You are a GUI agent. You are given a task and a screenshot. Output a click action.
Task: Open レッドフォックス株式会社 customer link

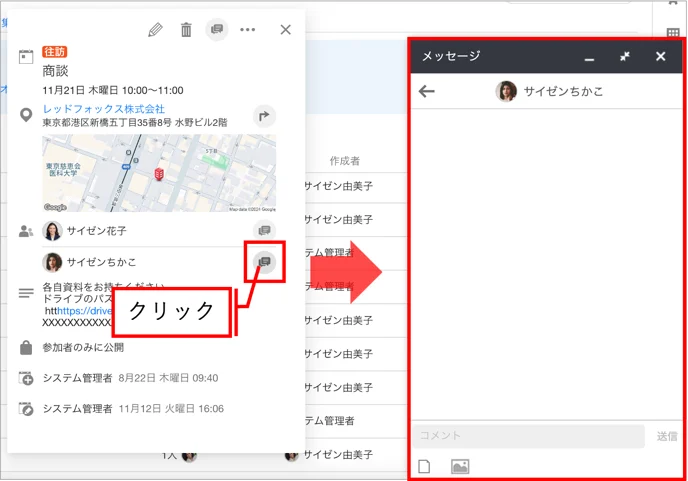[104, 109]
